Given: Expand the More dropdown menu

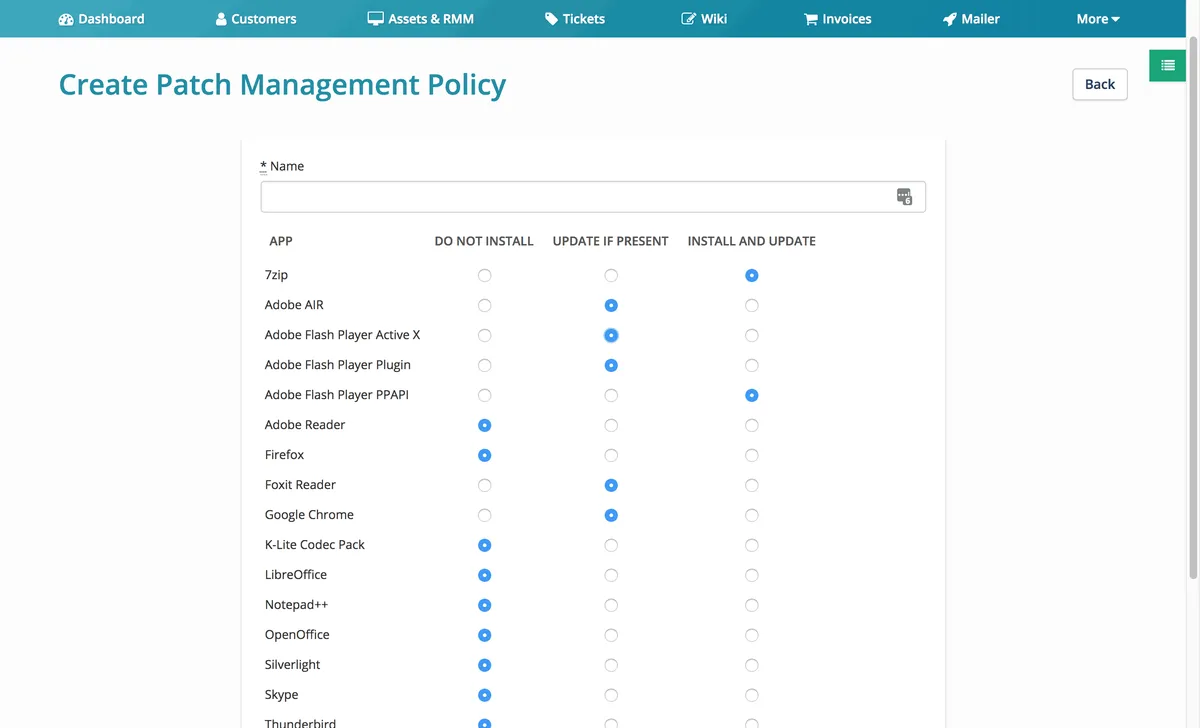Looking at the screenshot, I should click(x=1097, y=19).
